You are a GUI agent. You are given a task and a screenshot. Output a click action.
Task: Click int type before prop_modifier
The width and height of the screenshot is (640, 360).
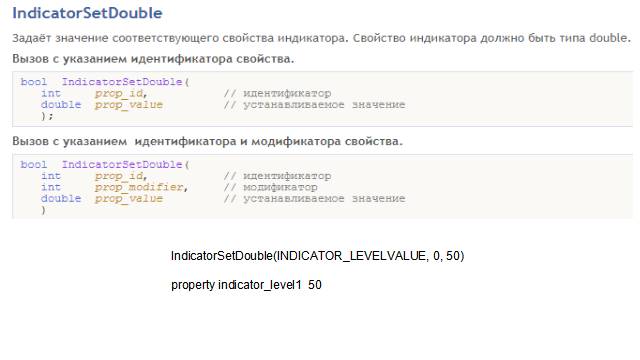[x=51, y=187]
